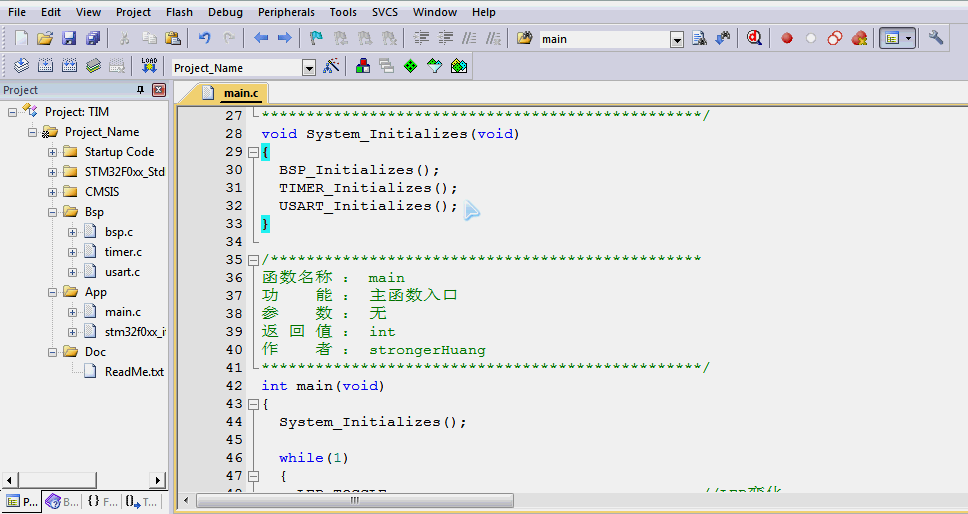Open Options for Target magic wand icon
The width and height of the screenshot is (968, 514).
click(332, 65)
